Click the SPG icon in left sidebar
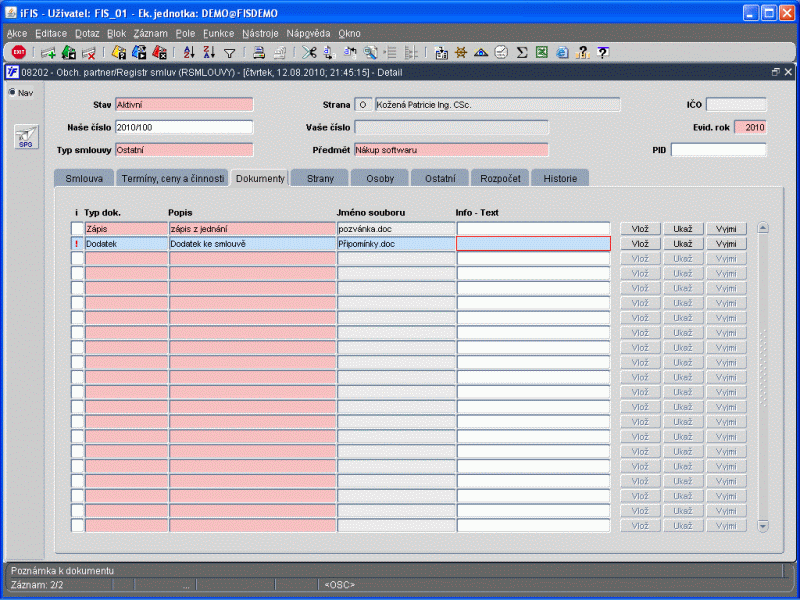 tap(26, 137)
